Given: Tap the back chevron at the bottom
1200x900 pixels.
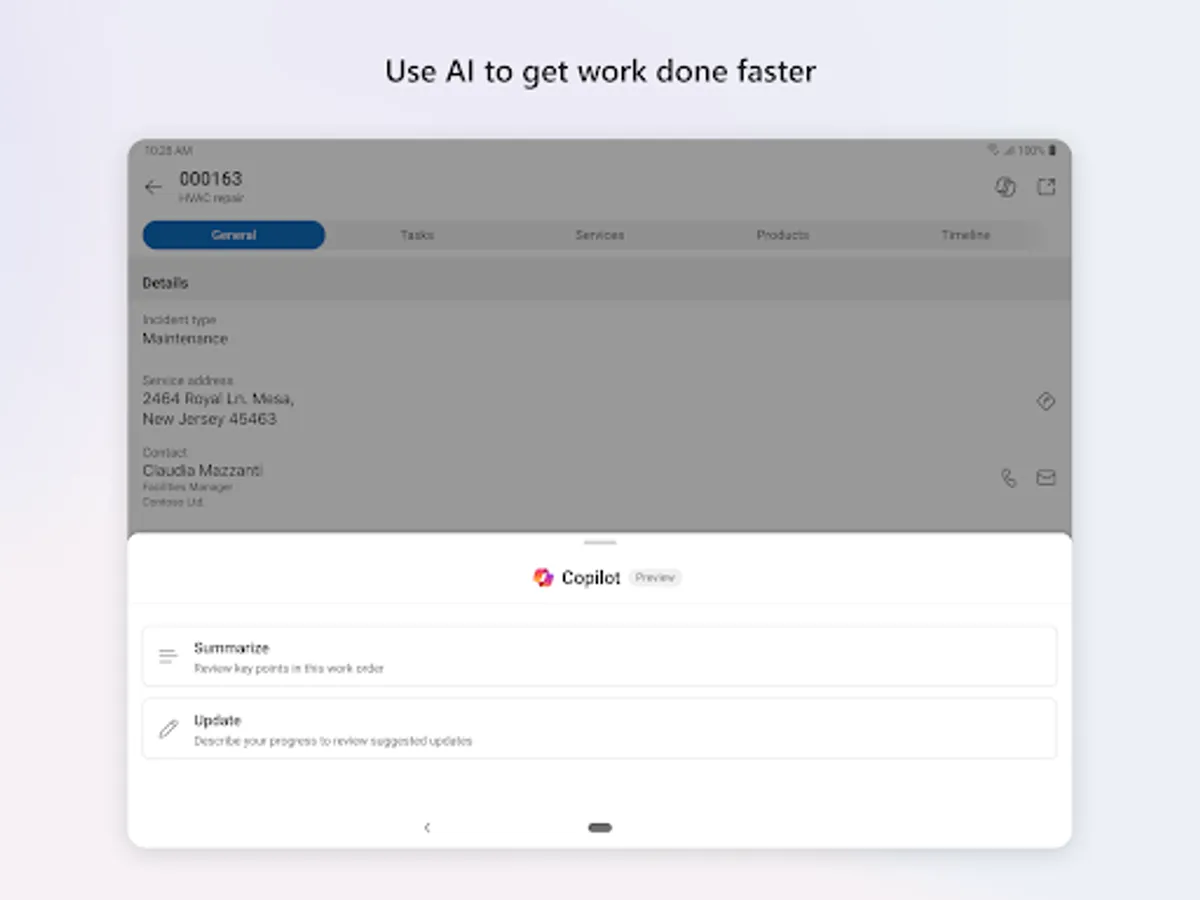Looking at the screenshot, I should (428, 827).
